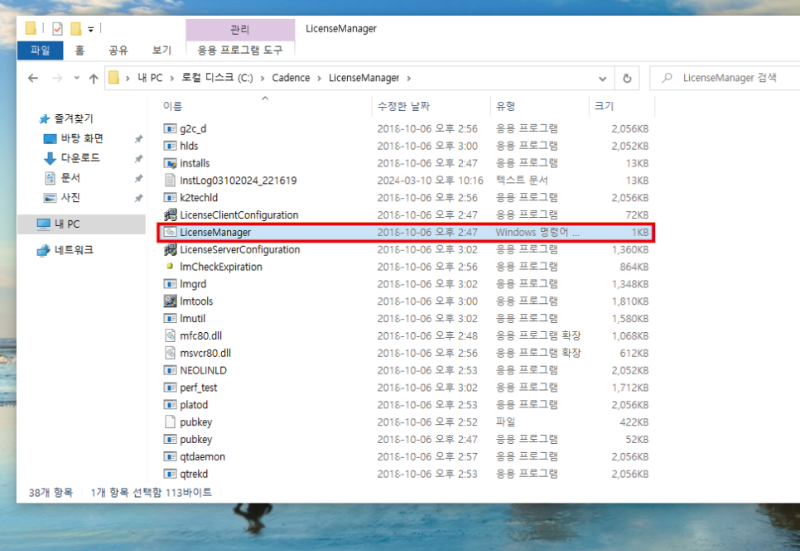Open 바탕 화면 in the sidebar
The height and width of the screenshot is (551, 800).
coord(82,138)
